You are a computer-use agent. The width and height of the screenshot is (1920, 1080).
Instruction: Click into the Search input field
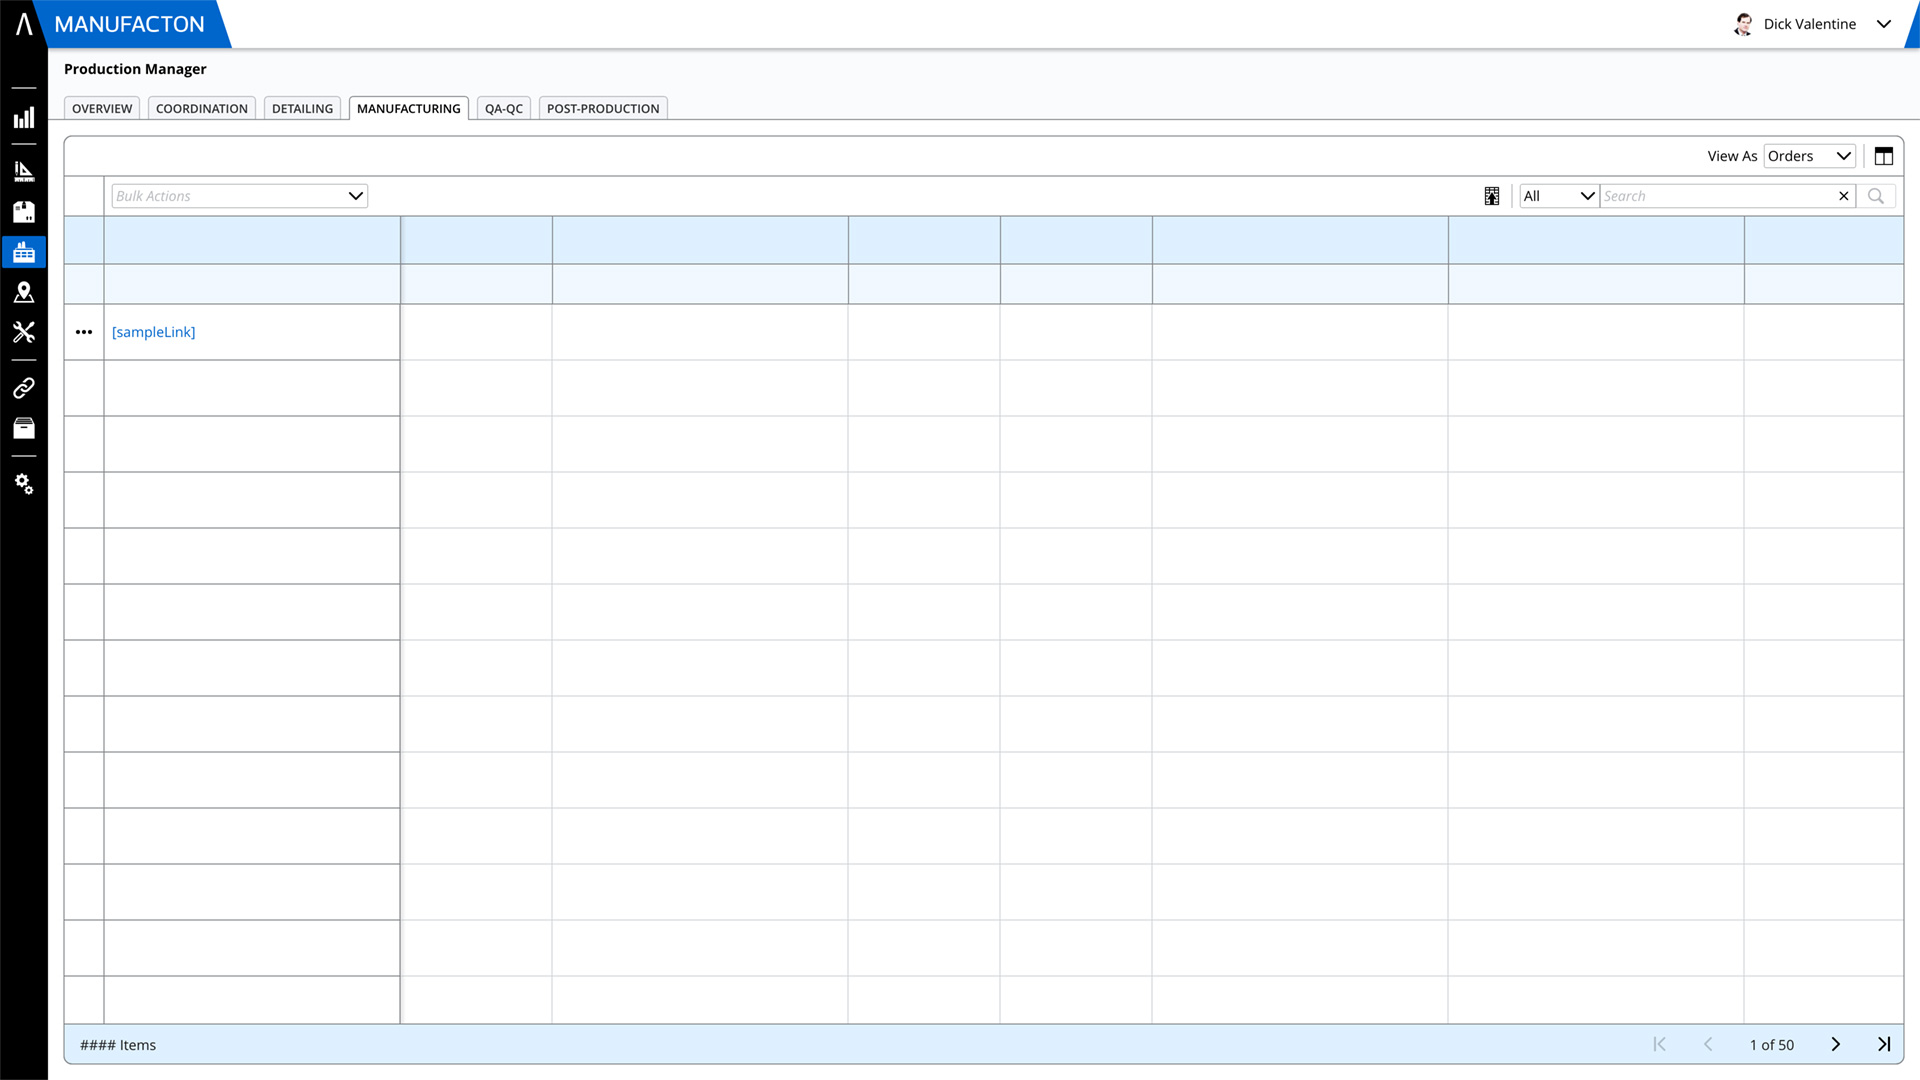pyautogui.click(x=1715, y=196)
